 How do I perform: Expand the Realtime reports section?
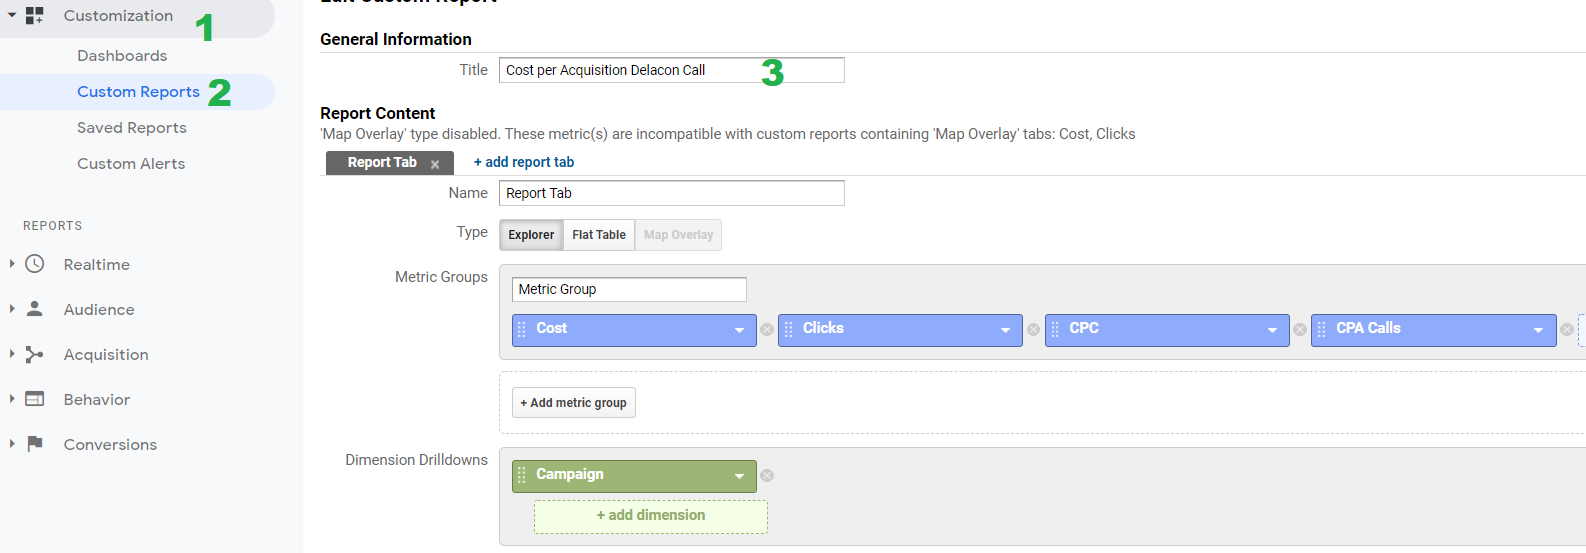coord(12,264)
